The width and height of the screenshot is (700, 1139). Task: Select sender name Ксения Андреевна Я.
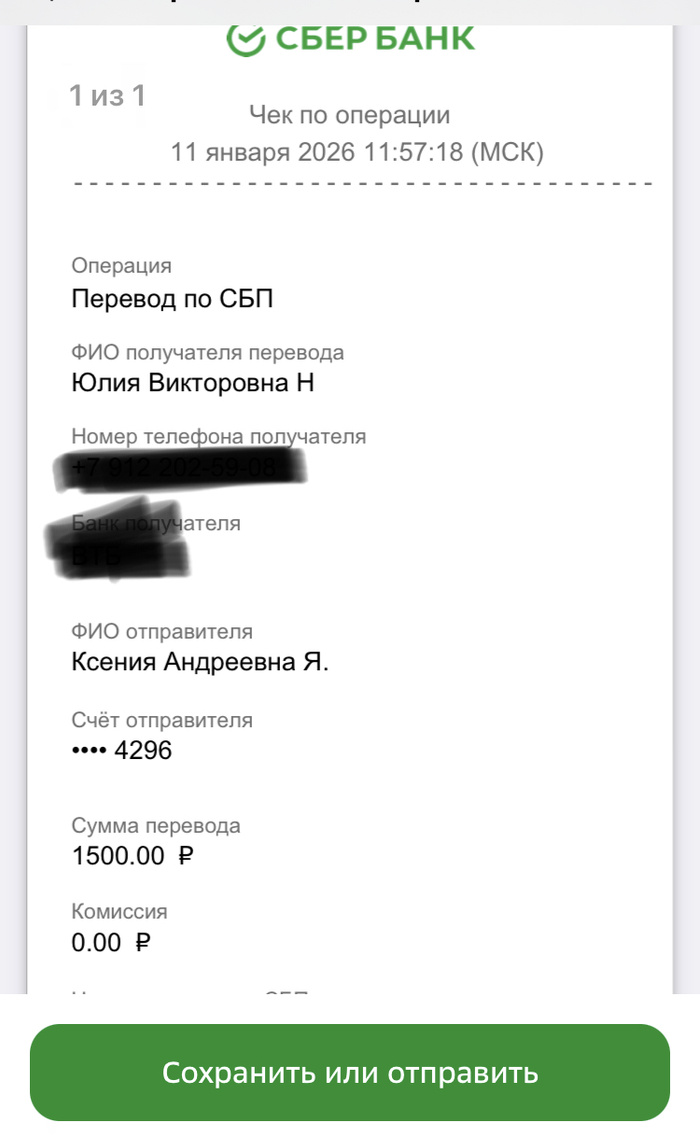(200, 662)
